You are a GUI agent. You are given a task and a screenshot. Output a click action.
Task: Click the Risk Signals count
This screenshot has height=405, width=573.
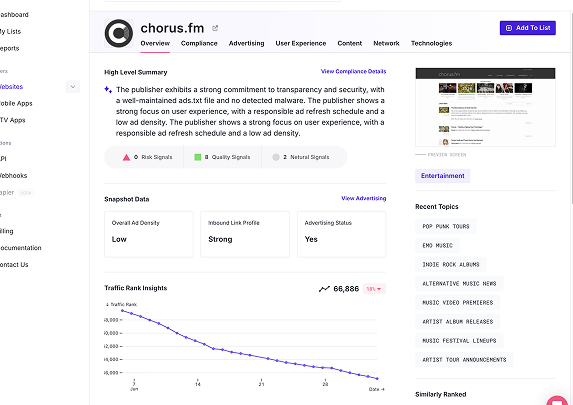(136, 157)
